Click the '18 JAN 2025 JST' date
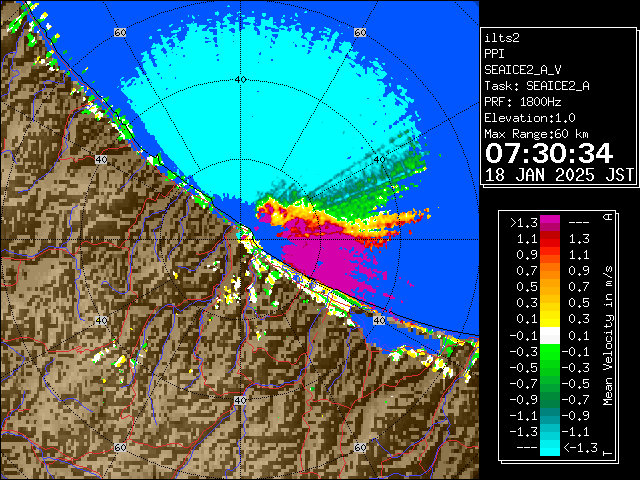Image resolution: width=640 pixels, height=480 pixels. pos(559,175)
